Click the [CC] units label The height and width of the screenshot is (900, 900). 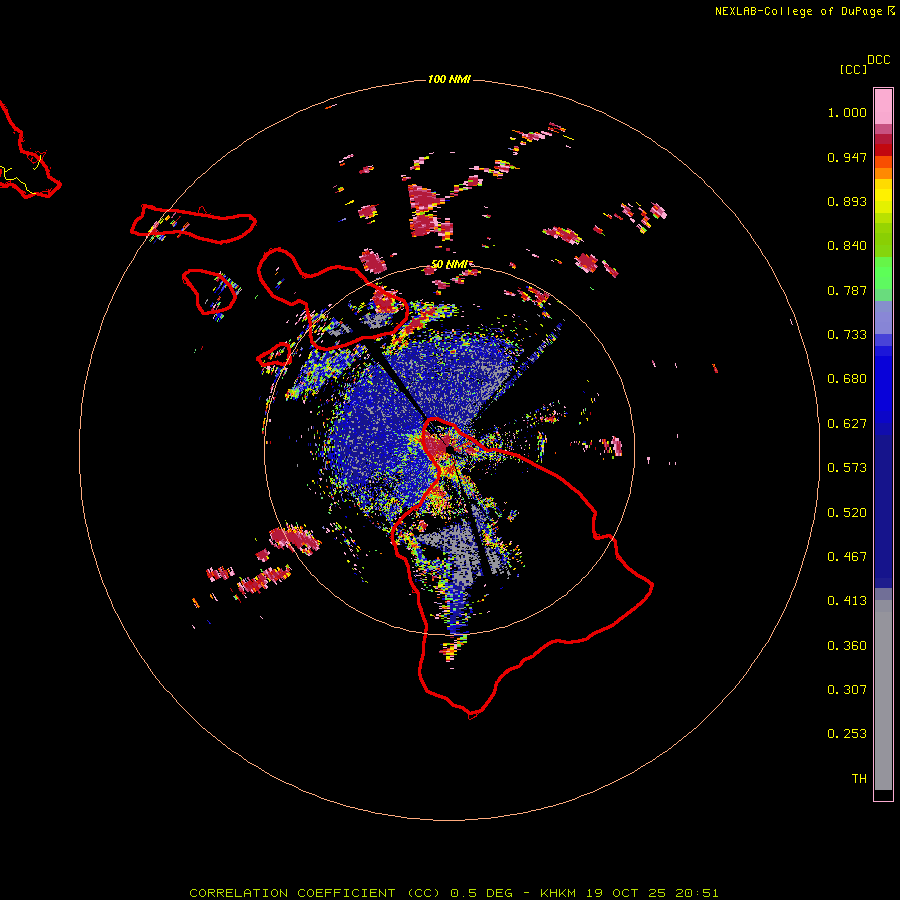click(x=853, y=69)
